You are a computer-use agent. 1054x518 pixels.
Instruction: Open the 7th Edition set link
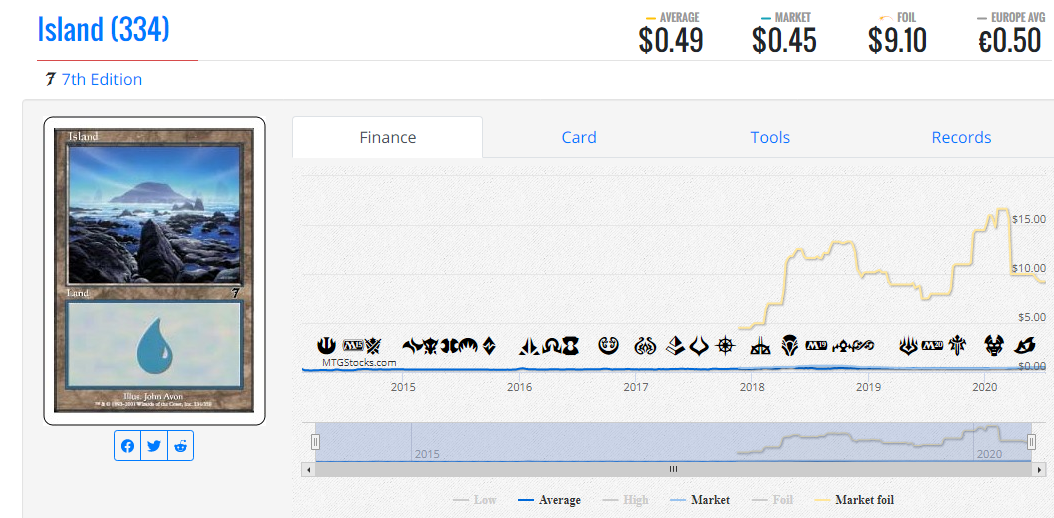(102, 80)
